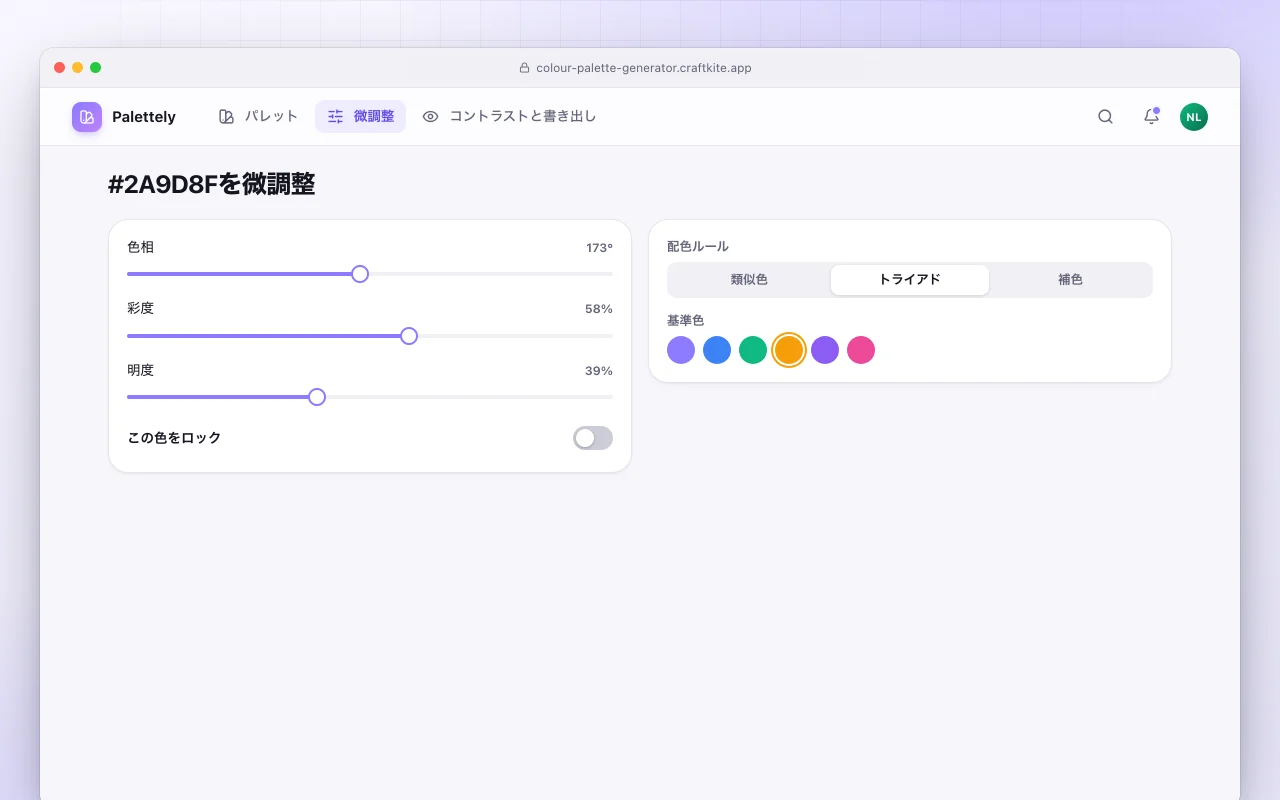The image size is (1280, 800).
Task: Click the lock icon in address bar
Action: [524, 68]
